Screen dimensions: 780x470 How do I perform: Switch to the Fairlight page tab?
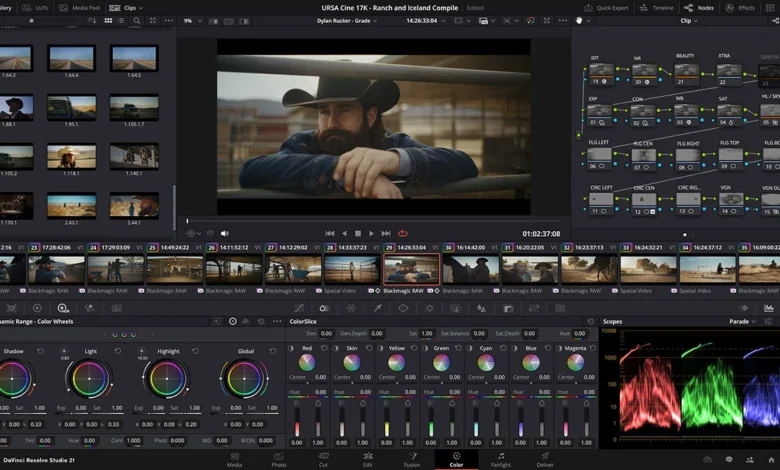pyautogui.click(x=500, y=459)
